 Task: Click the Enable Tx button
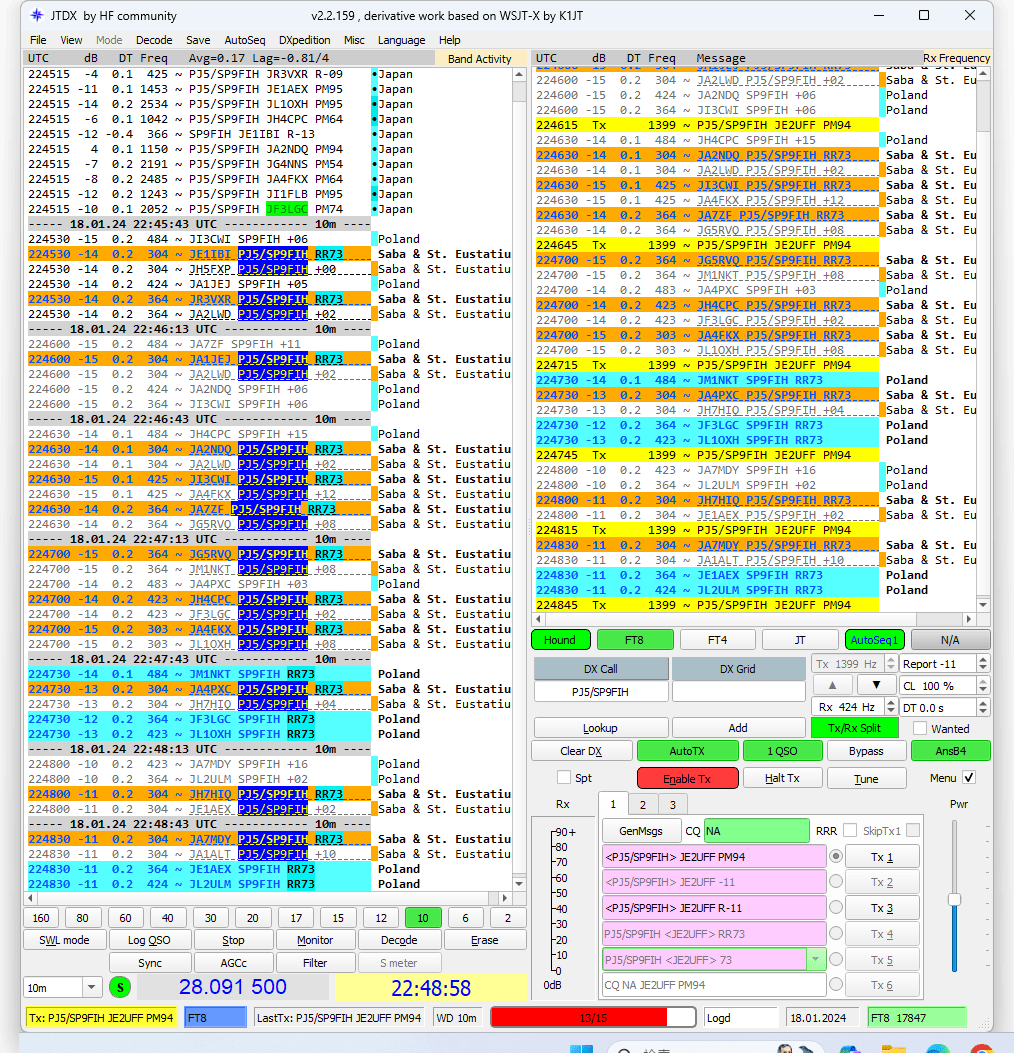(687, 778)
